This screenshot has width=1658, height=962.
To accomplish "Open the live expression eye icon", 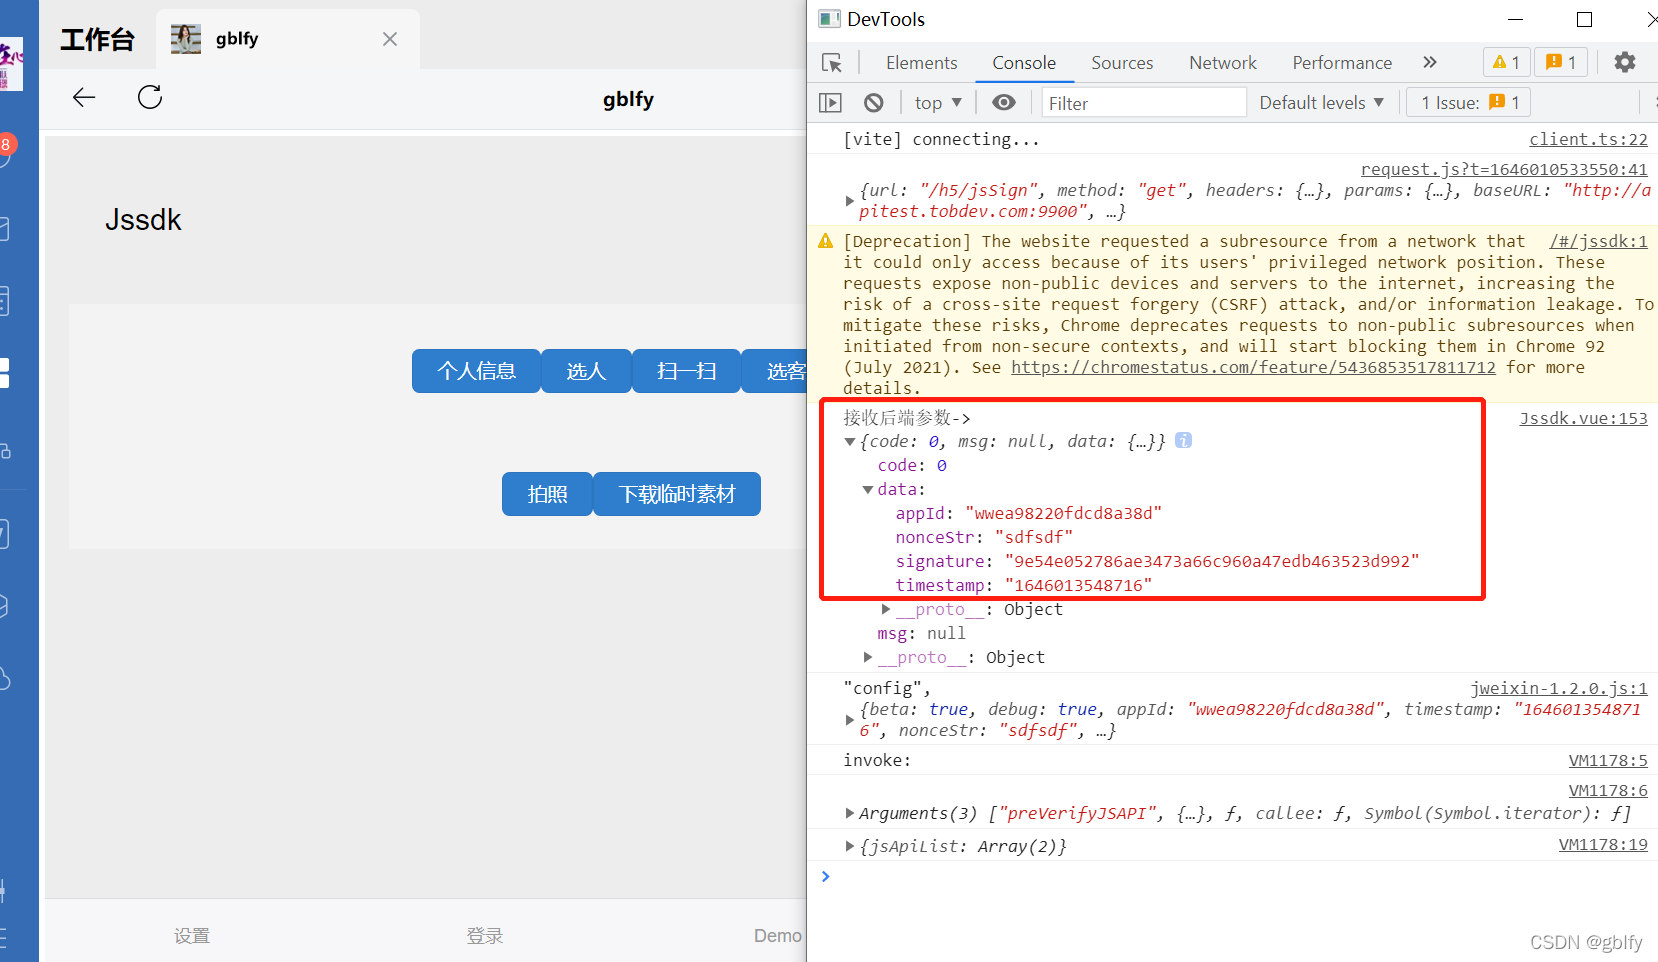I will click(x=1004, y=103).
